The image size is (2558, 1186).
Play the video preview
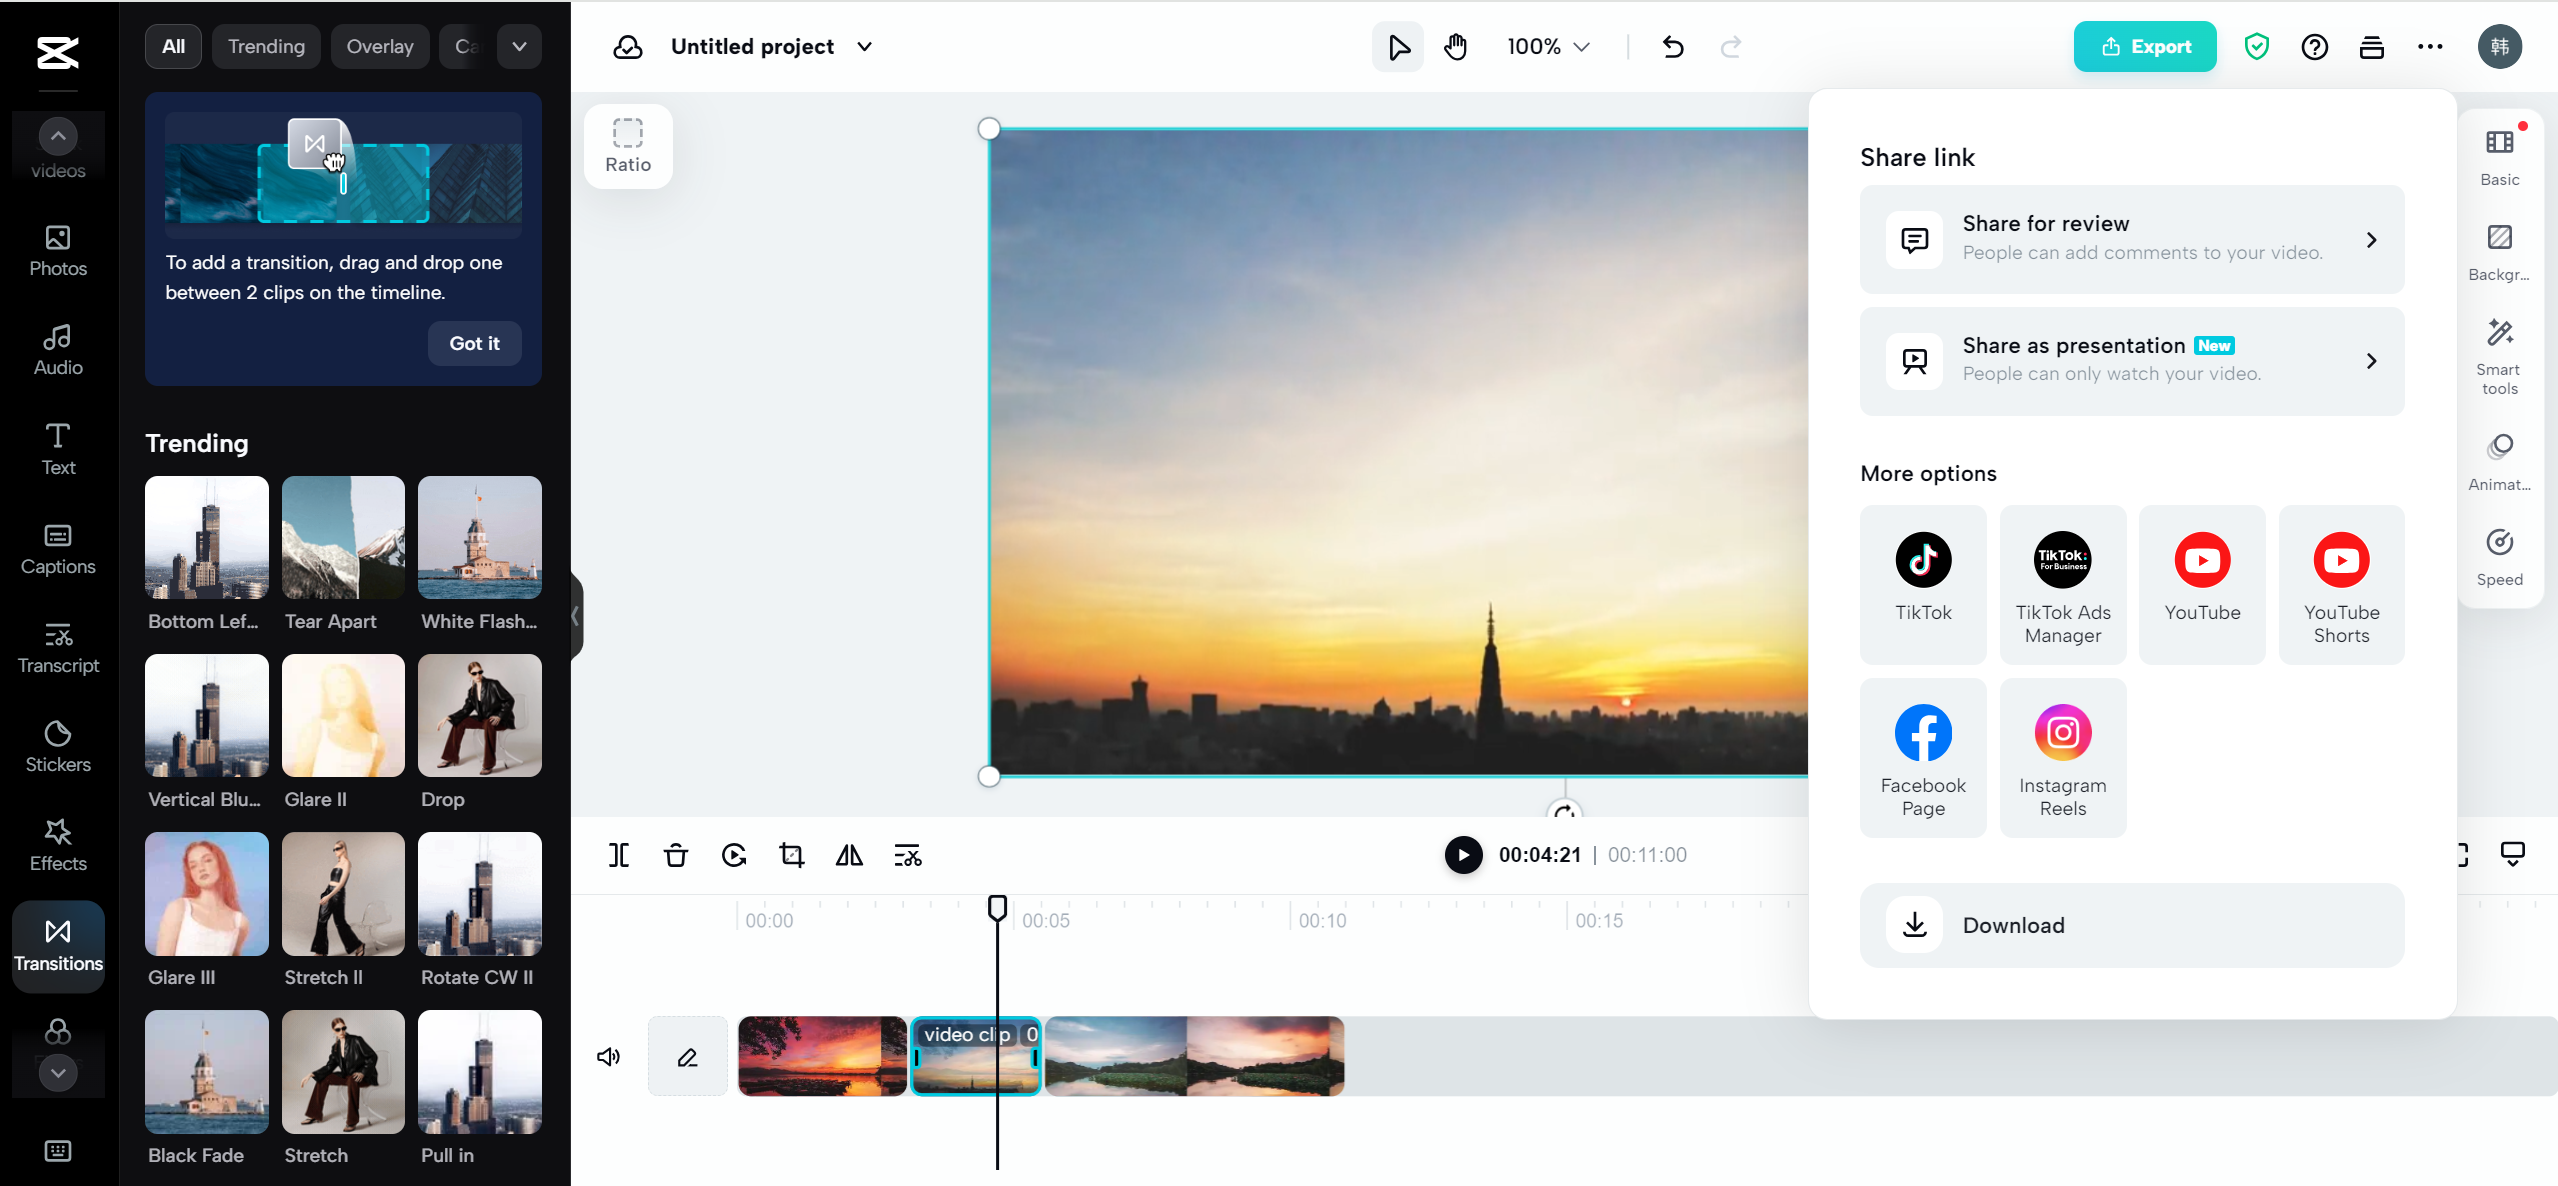point(1463,855)
